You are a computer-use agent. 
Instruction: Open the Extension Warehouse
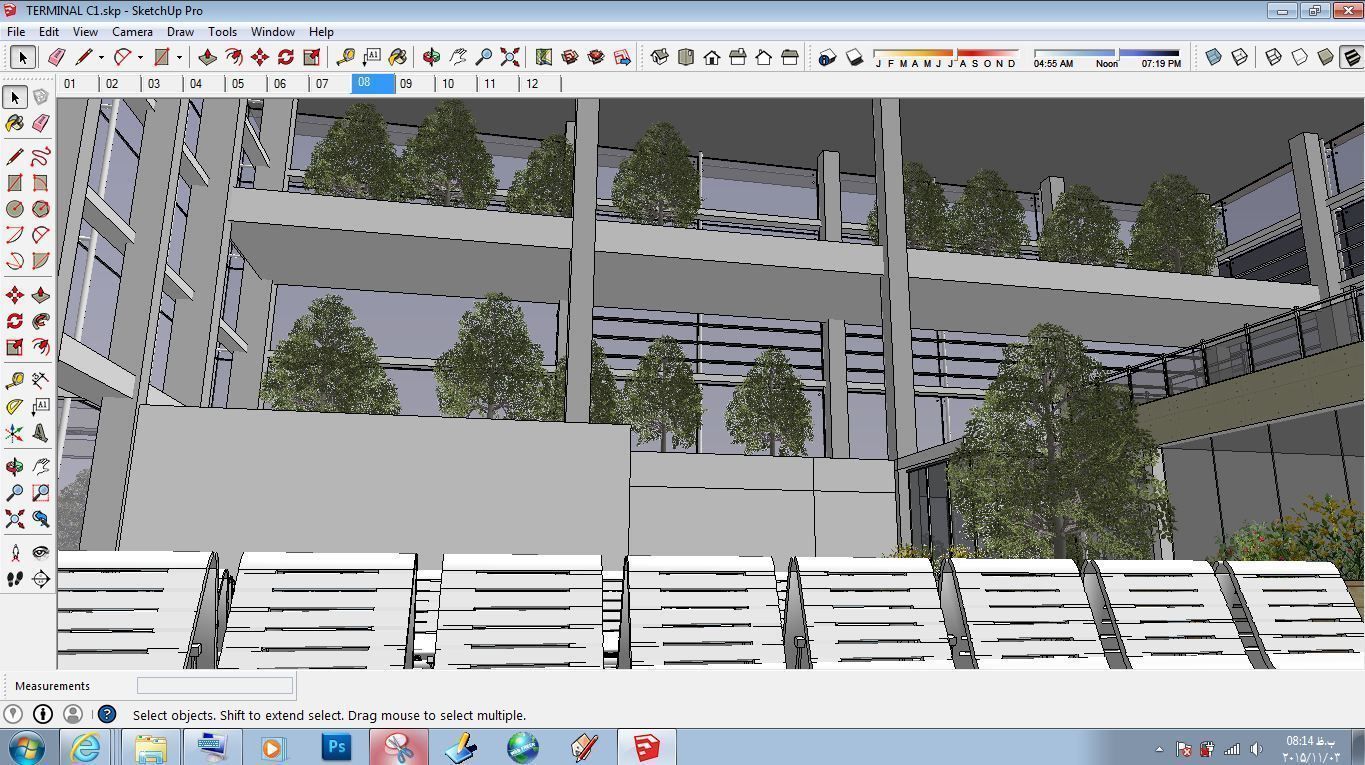[596, 57]
